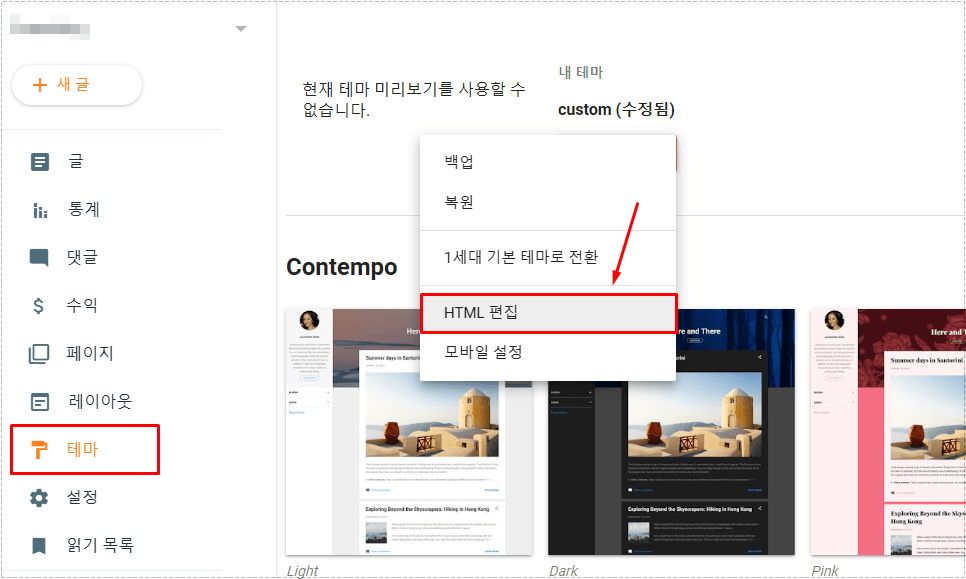The image size is (966, 579).
Task: Select 1세대 기본 테마로 전환 option
Action: 548,257
